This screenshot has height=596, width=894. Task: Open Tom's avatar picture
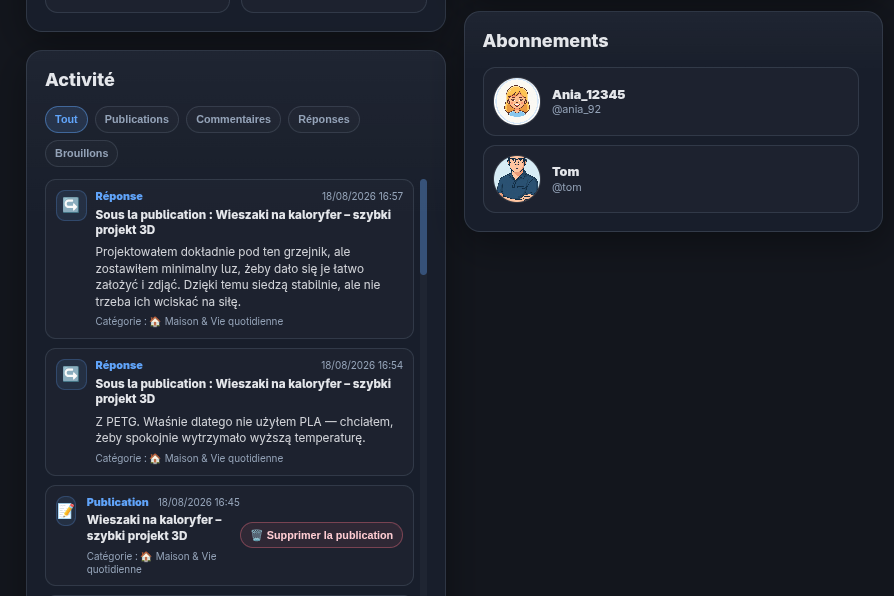517,179
